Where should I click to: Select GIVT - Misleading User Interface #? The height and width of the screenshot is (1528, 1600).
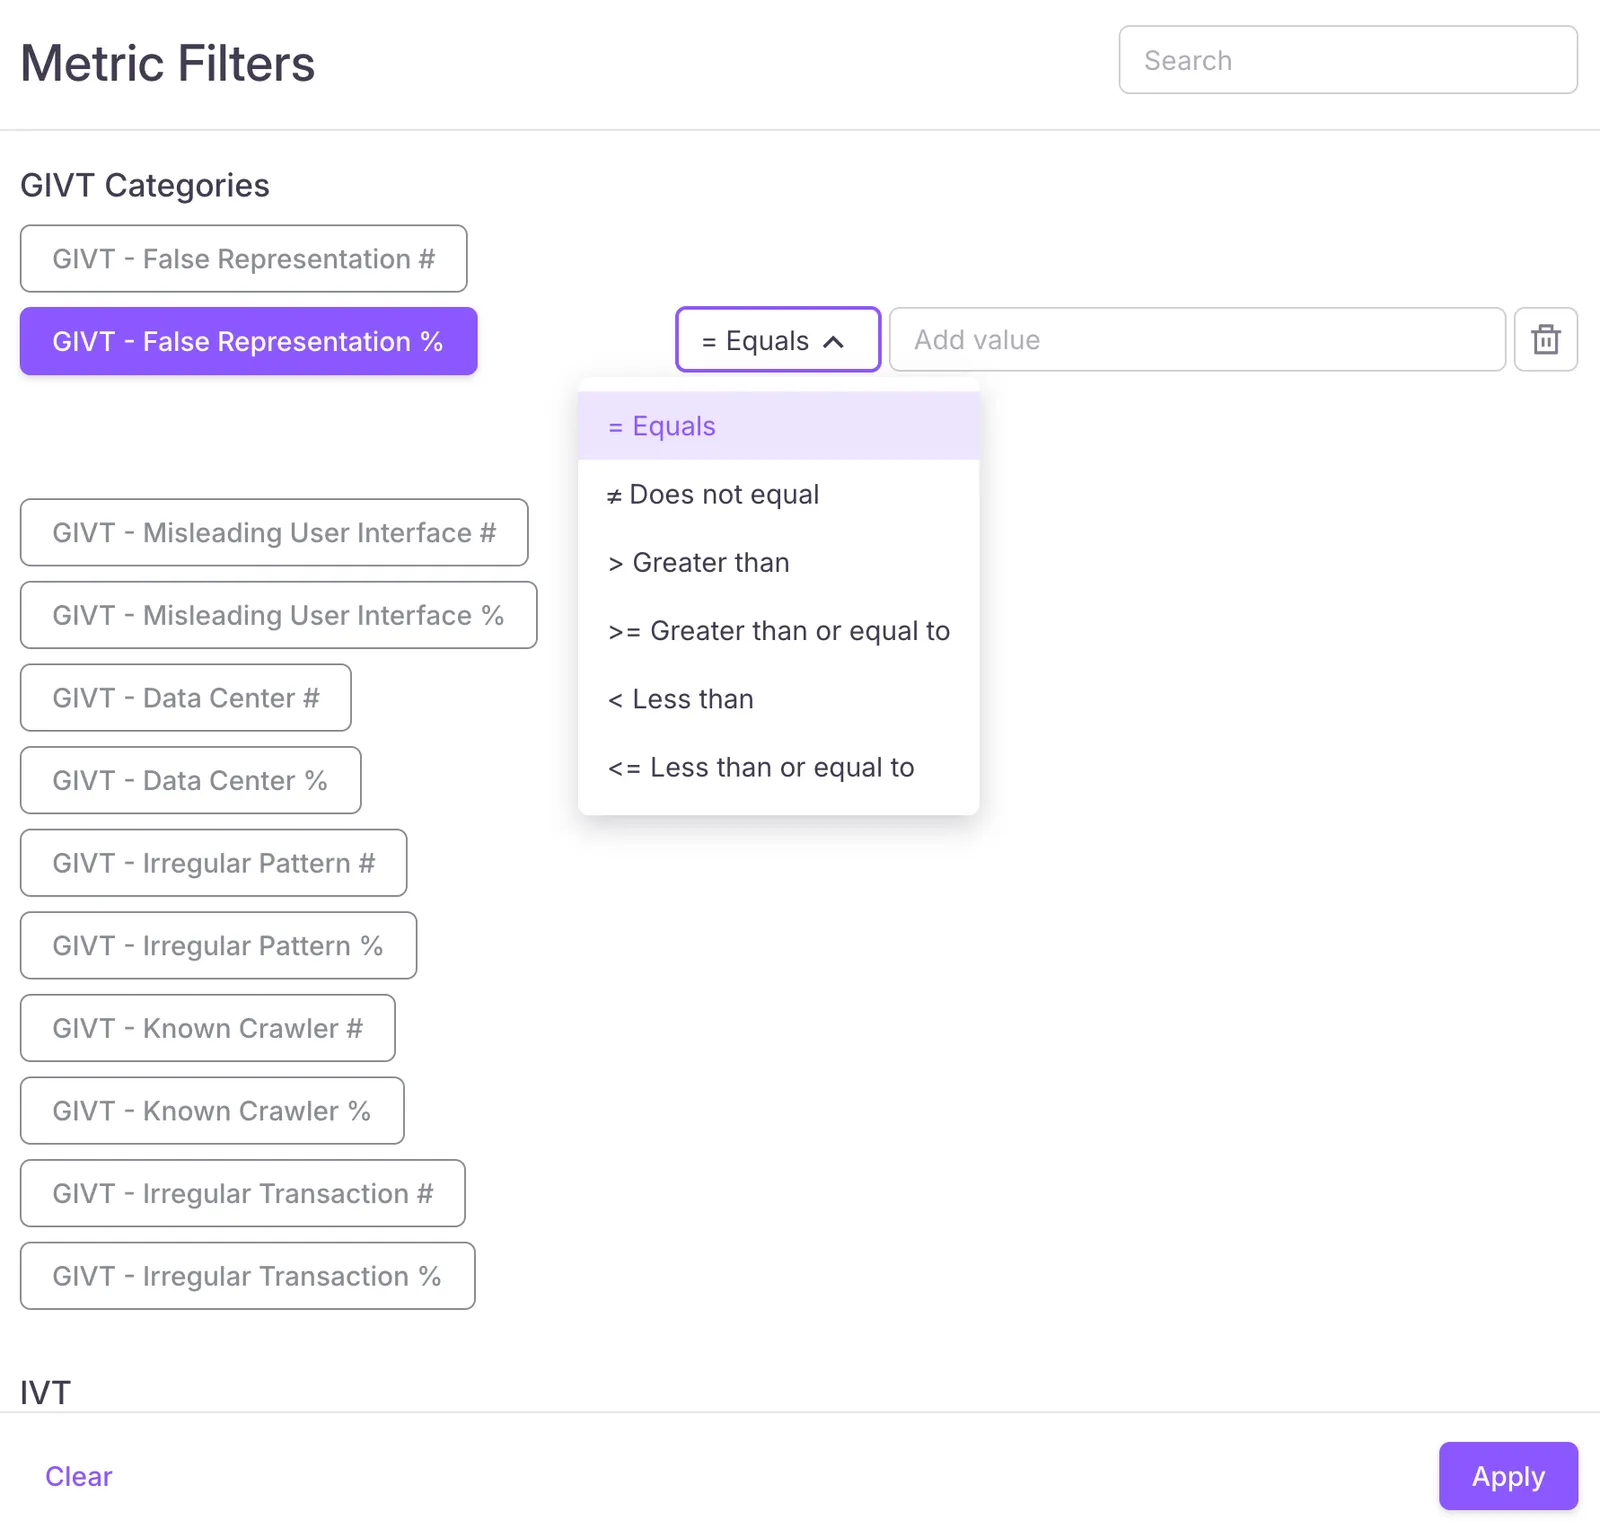[274, 532]
